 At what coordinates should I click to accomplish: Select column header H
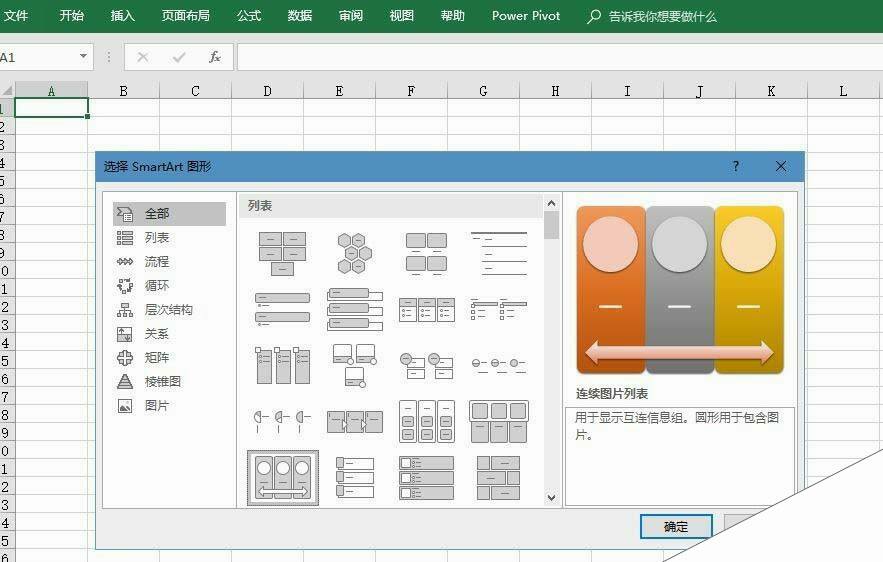[x=555, y=91]
